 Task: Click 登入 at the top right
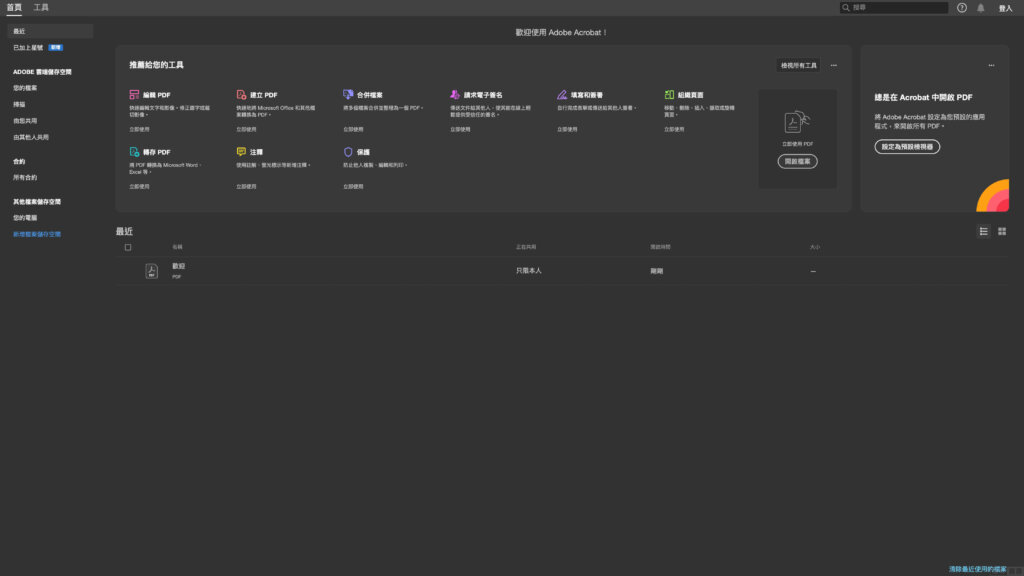[x=1005, y=8]
